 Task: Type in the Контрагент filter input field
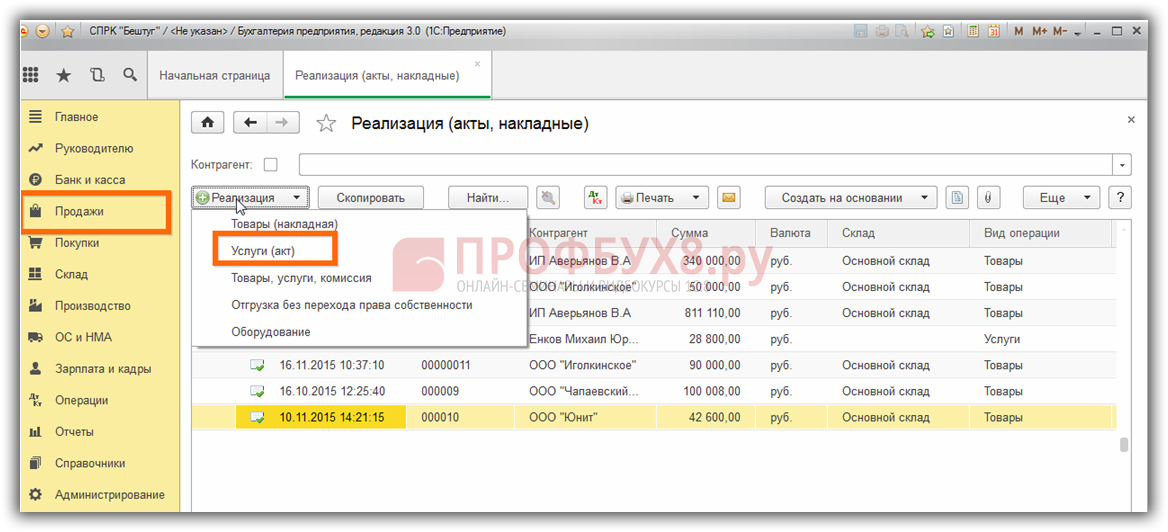[705, 164]
